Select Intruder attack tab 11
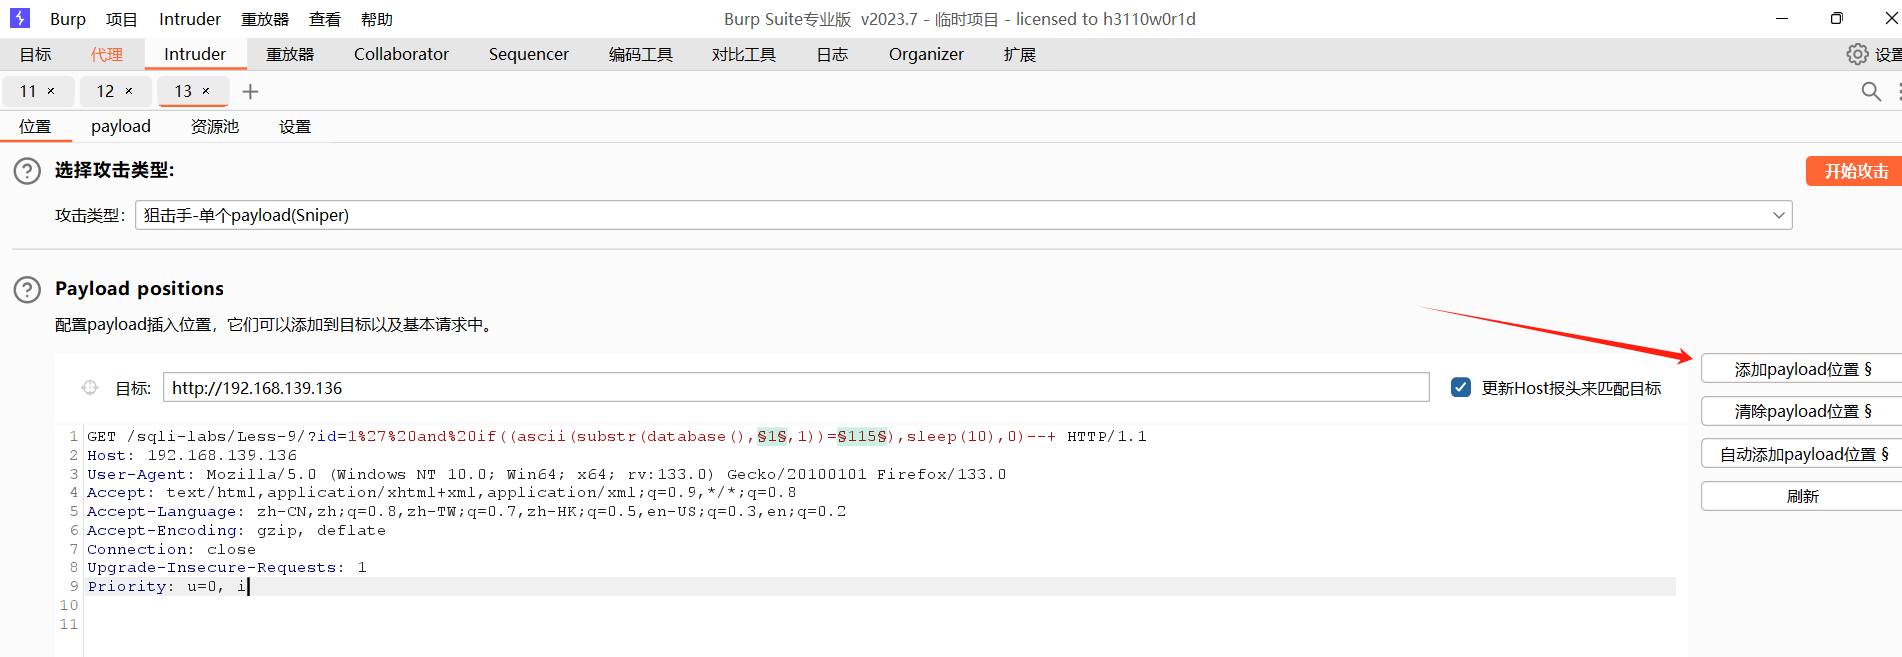This screenshot has height=657, width=1902. click(27, 91)
